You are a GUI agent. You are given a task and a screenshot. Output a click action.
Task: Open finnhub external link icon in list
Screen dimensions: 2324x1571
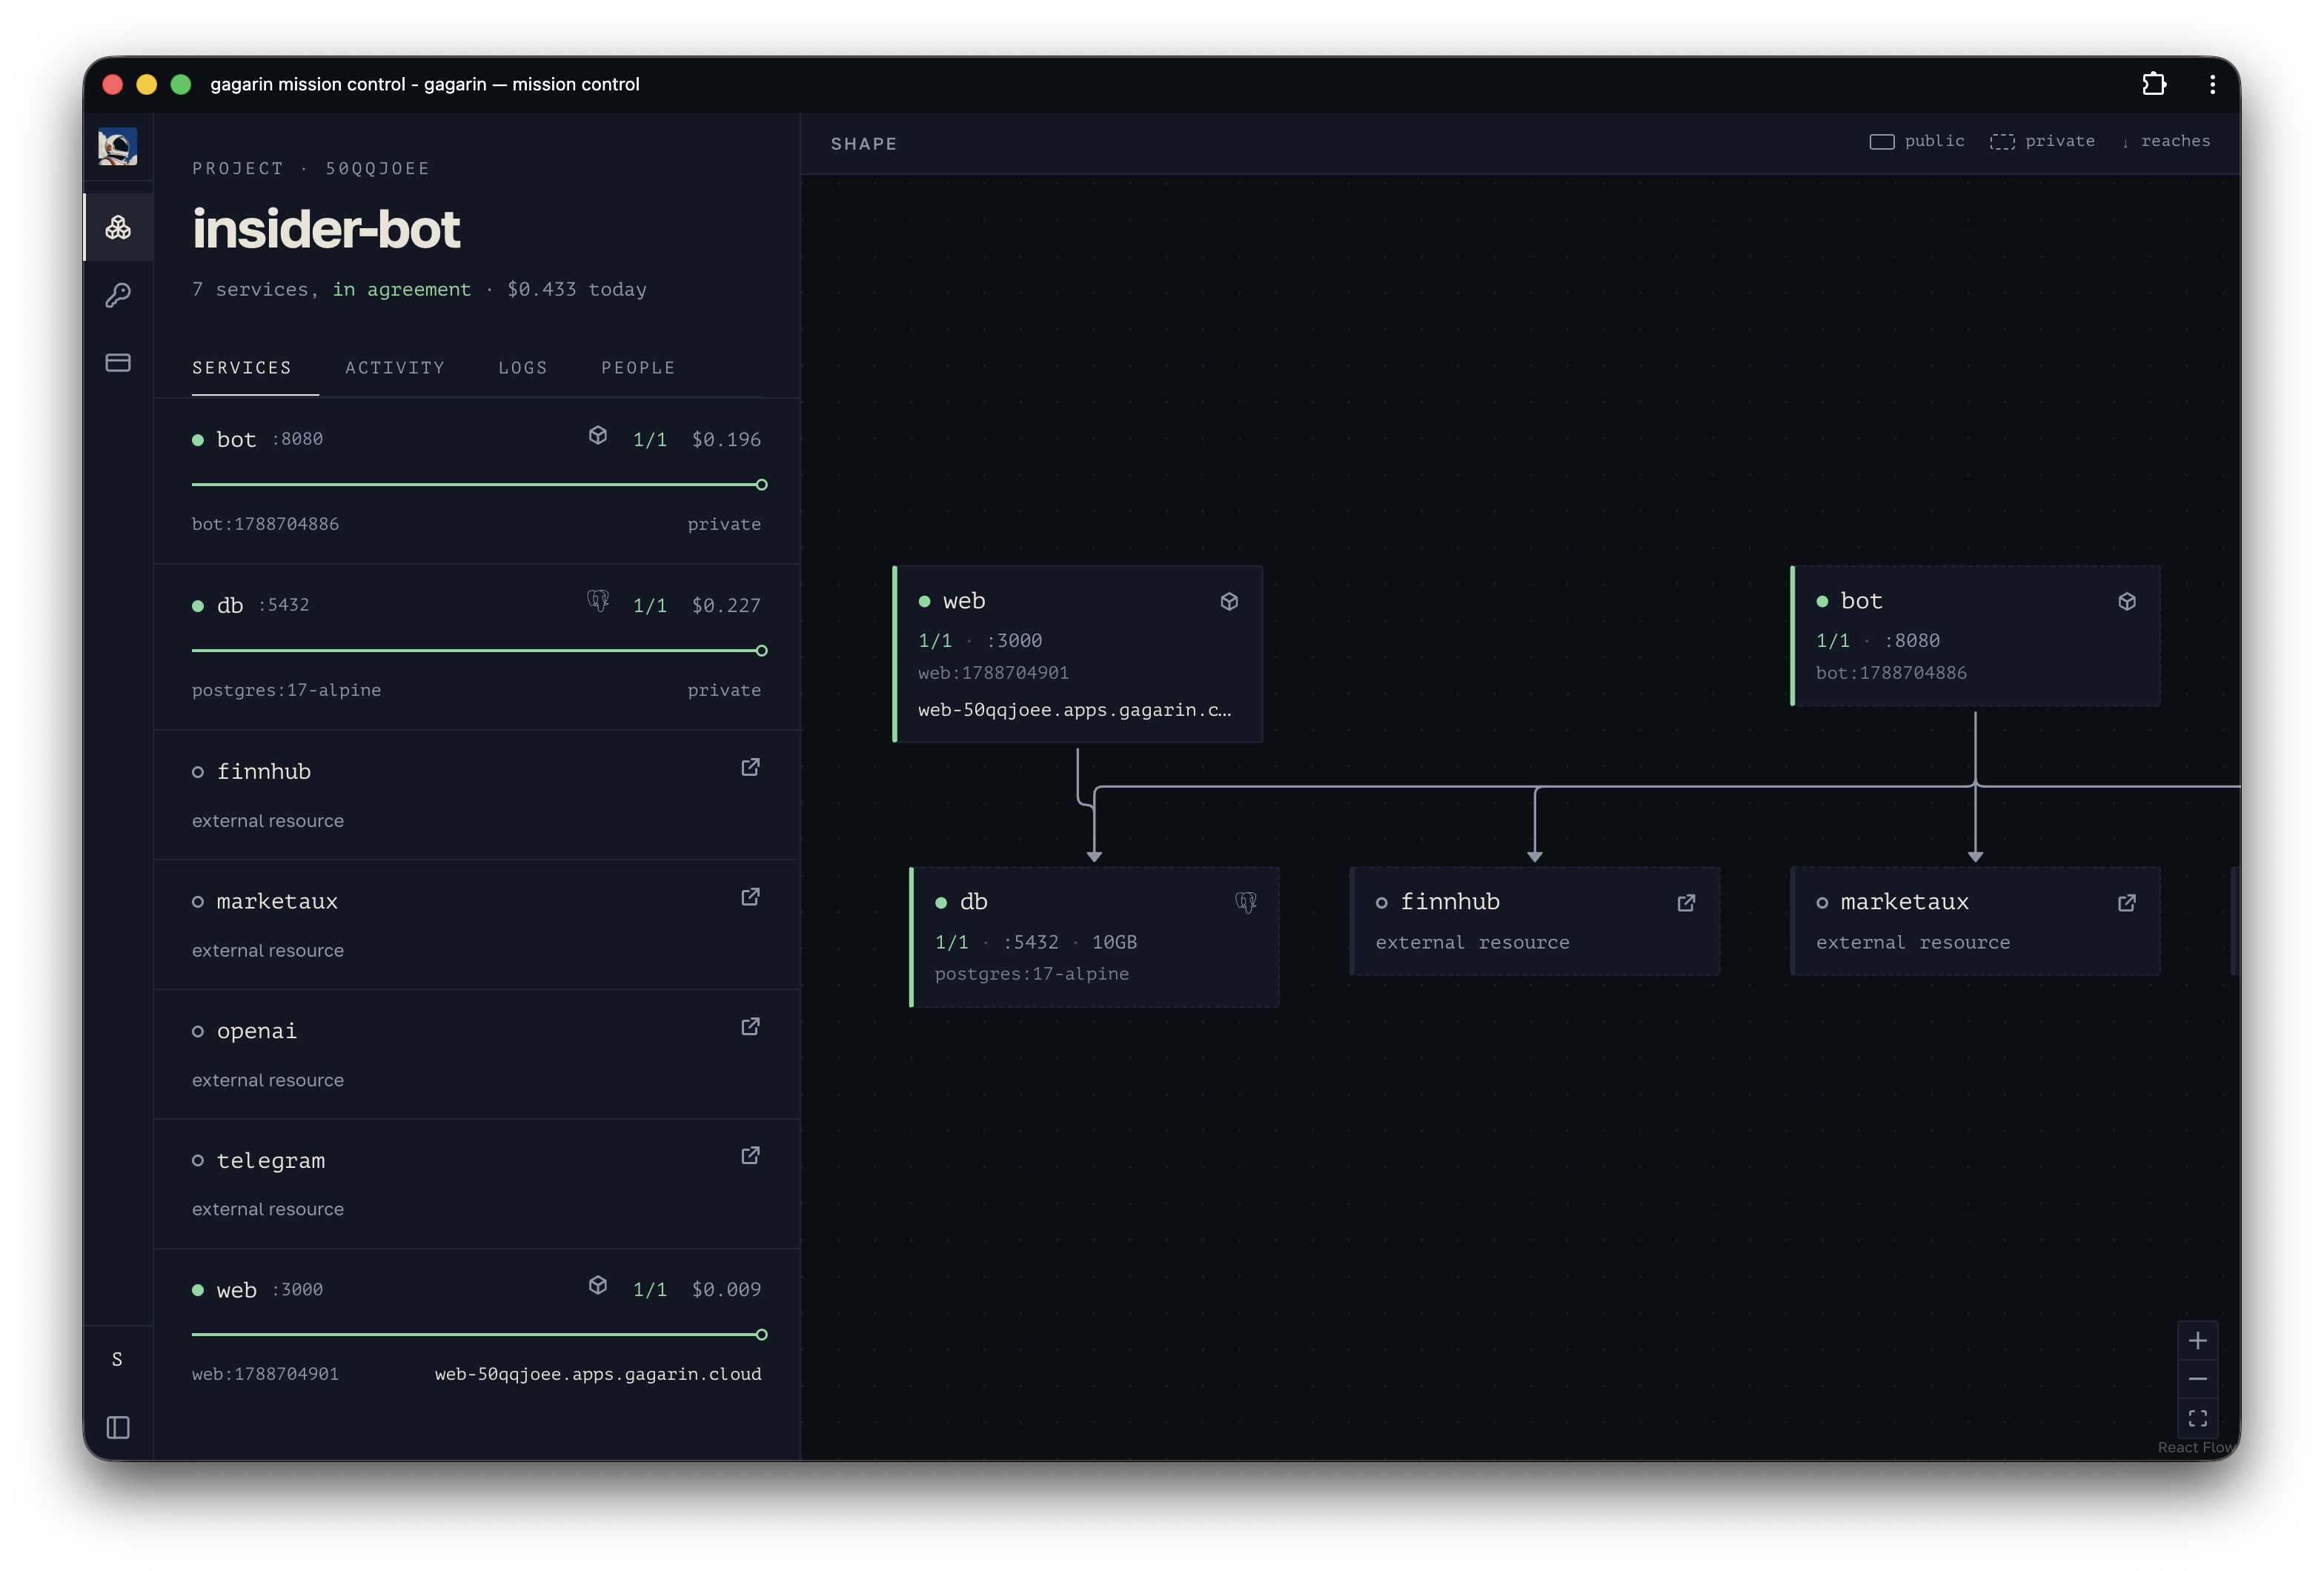[x=750, y=767]
